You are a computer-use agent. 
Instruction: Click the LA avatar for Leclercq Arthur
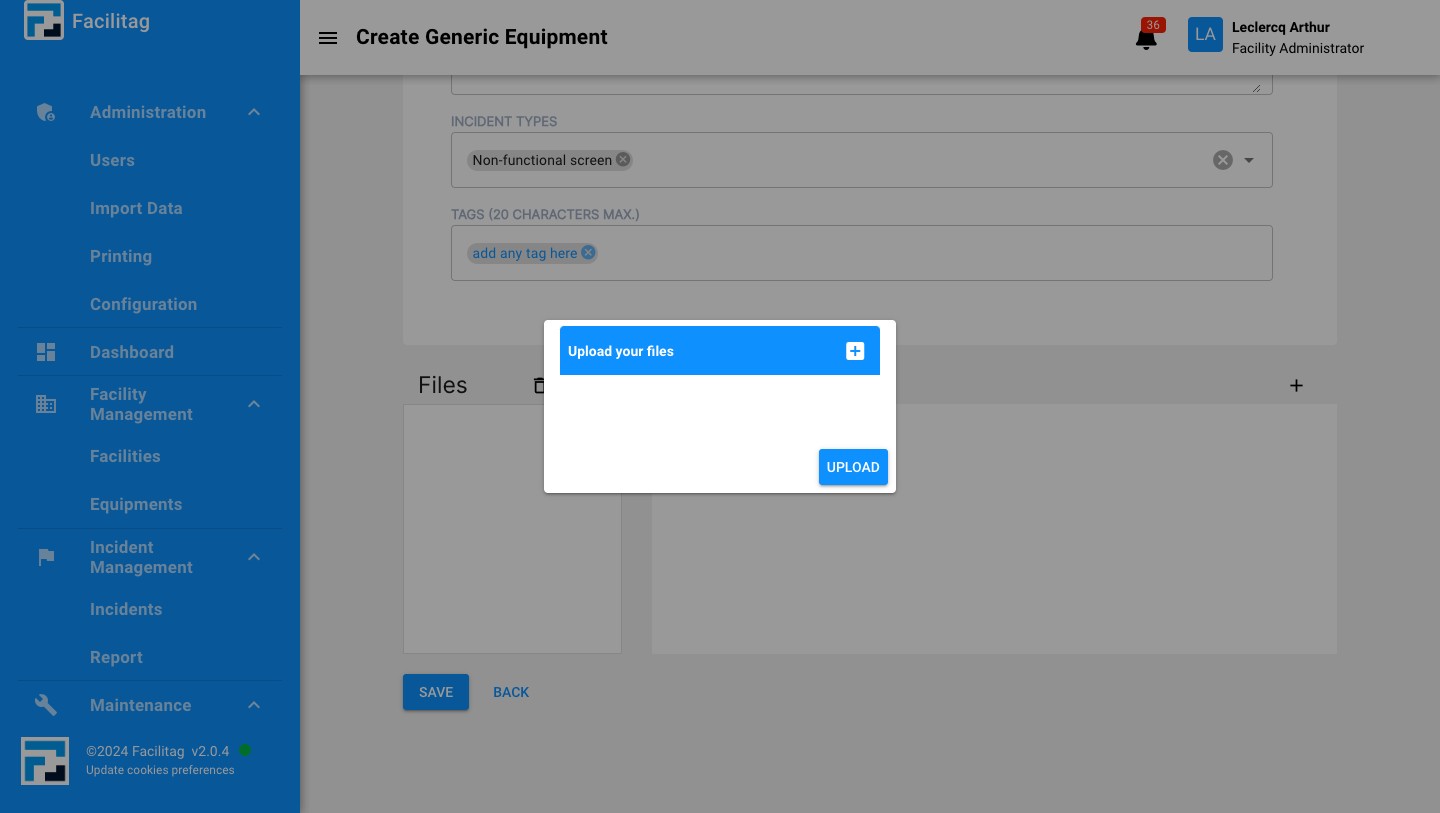1205,34
